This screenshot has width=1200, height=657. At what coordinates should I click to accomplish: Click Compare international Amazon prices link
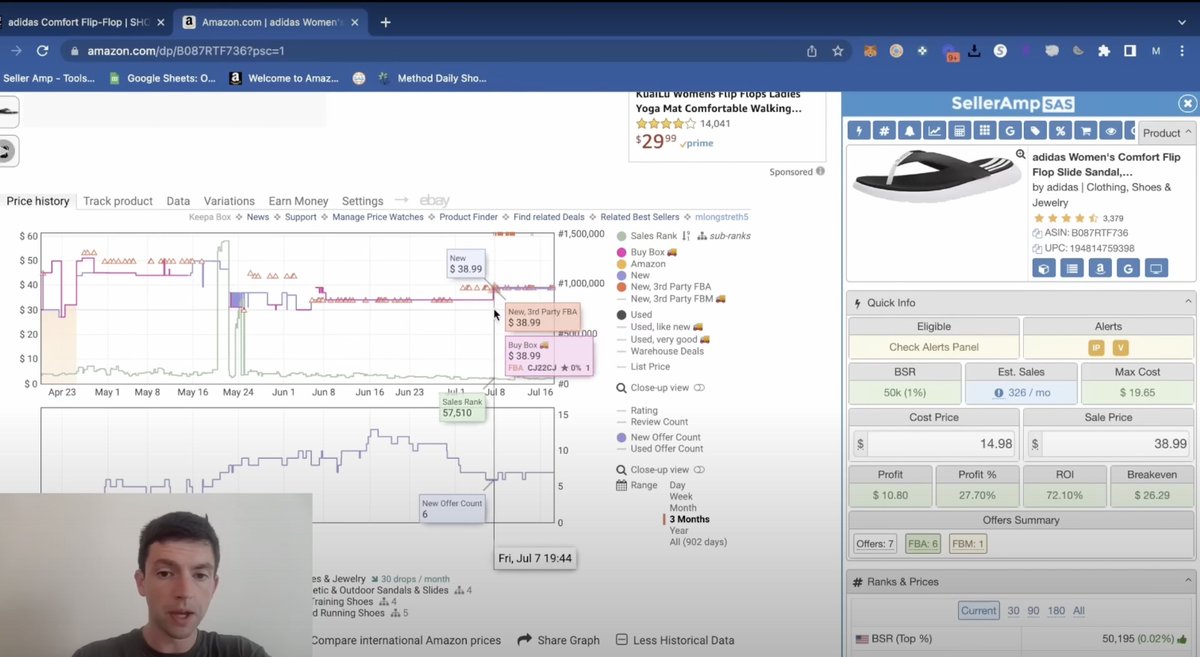coord(405,640)
